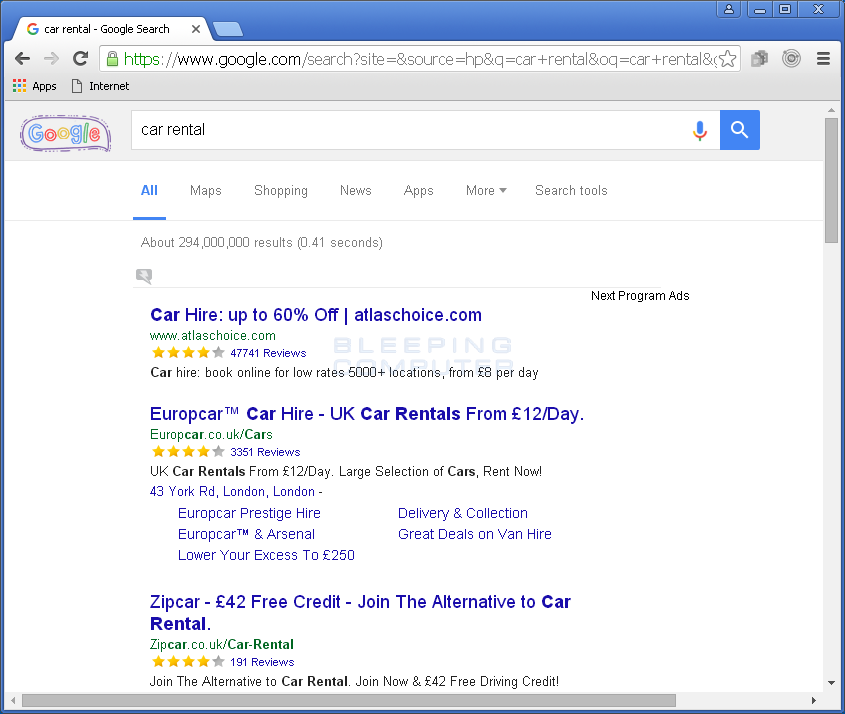Image resolution: width=845 pixels, height=714 pixels.
Task: Click the Chrome user profile button
Action: [729, 9]
